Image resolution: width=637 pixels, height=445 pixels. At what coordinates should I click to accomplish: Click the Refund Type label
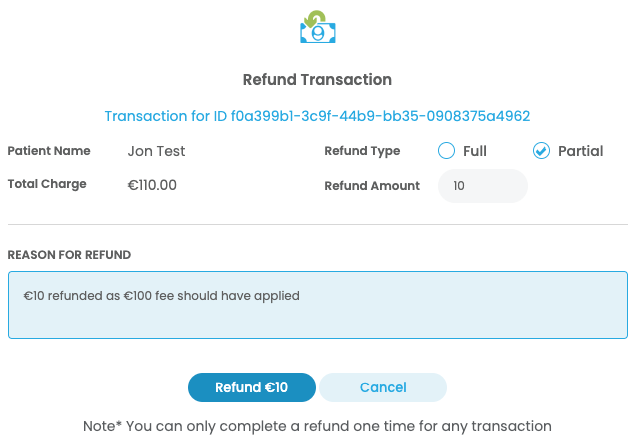coord(362,151)
